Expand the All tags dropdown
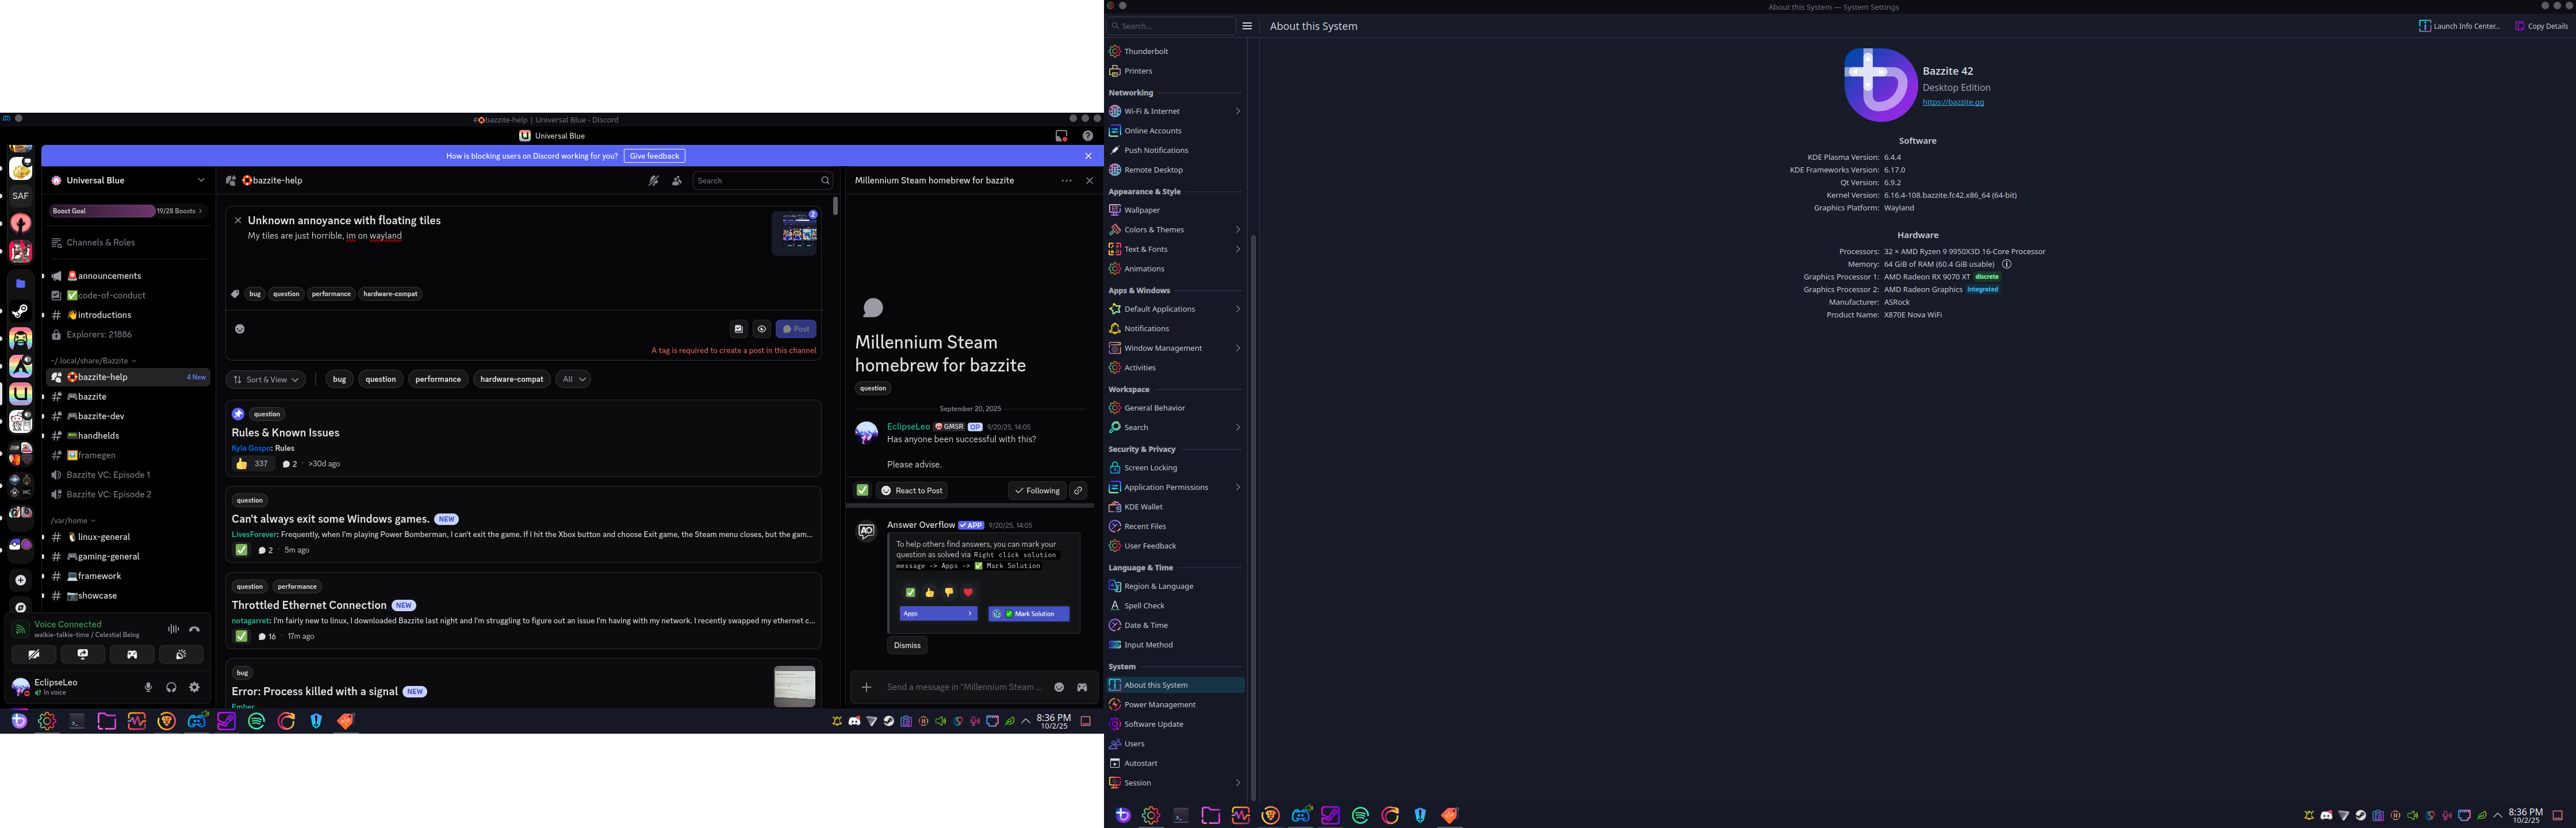2576x828 pixels. (x=573, y=379)
